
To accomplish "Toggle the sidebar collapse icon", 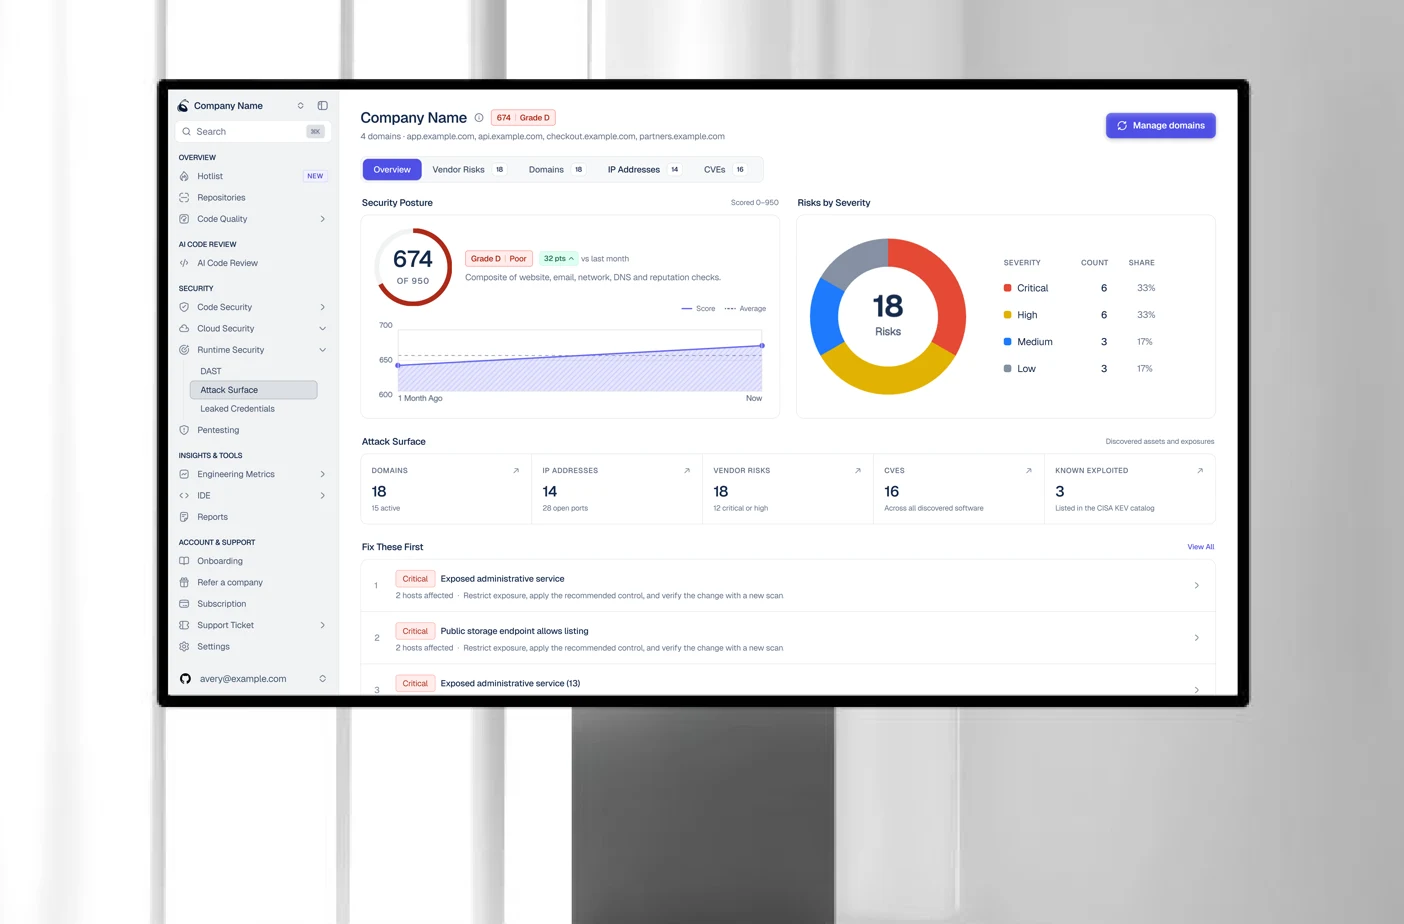I will (x=322, y=106).
